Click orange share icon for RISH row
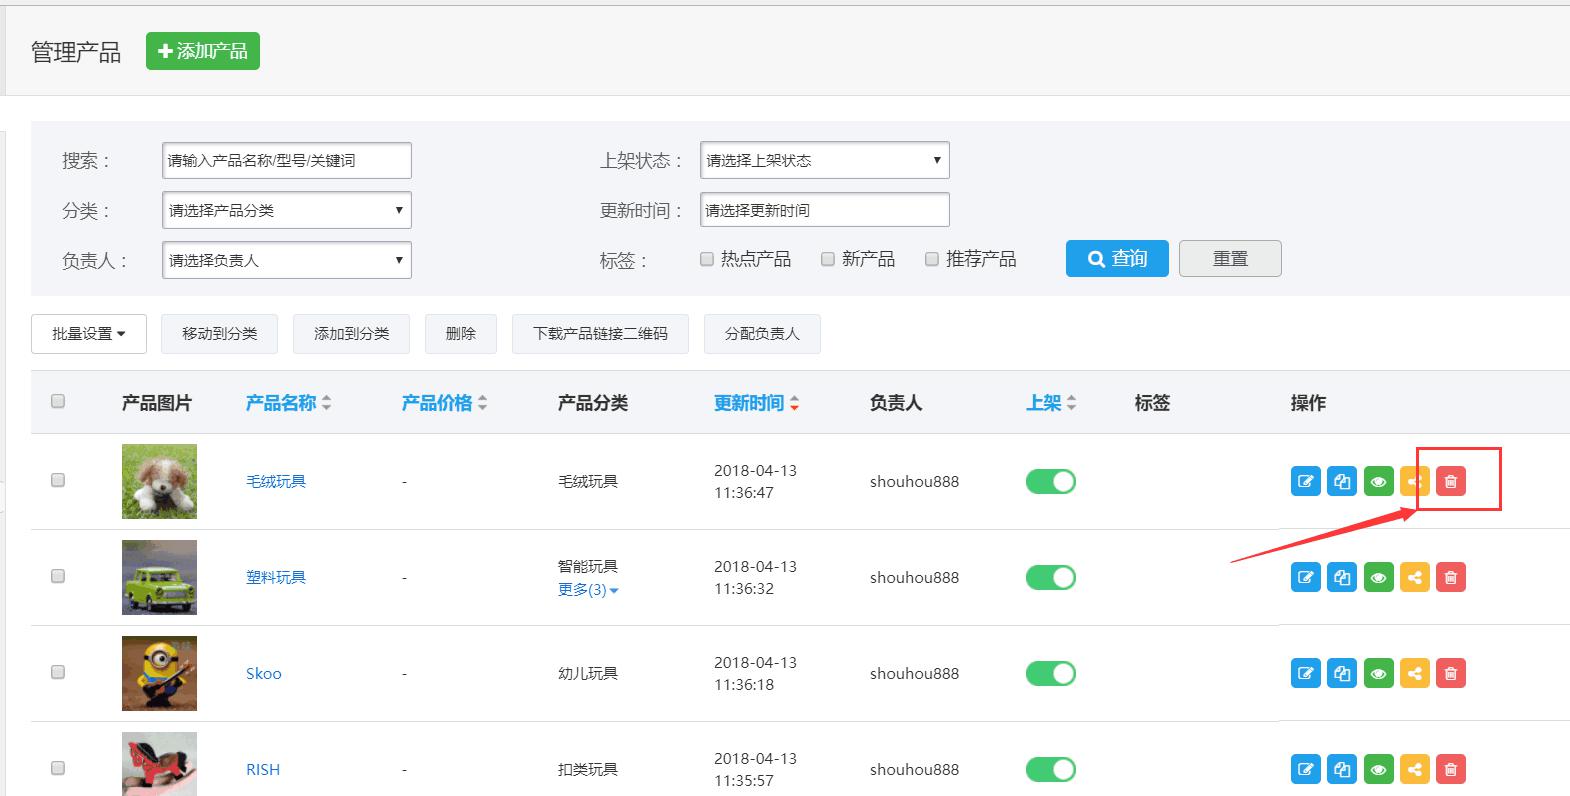Screen dimensions: 1570x796 pos(1414,769)
